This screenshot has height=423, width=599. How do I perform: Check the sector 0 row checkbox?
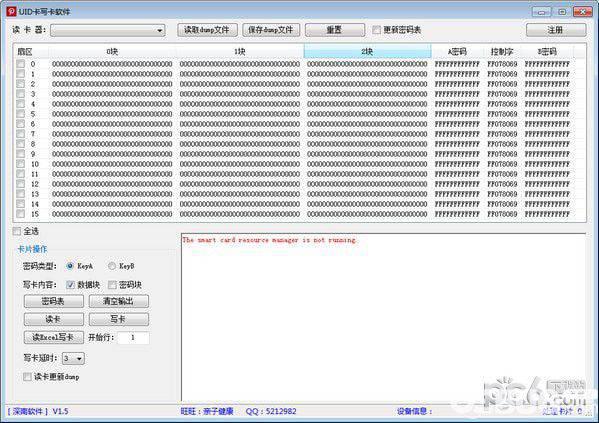21,64
